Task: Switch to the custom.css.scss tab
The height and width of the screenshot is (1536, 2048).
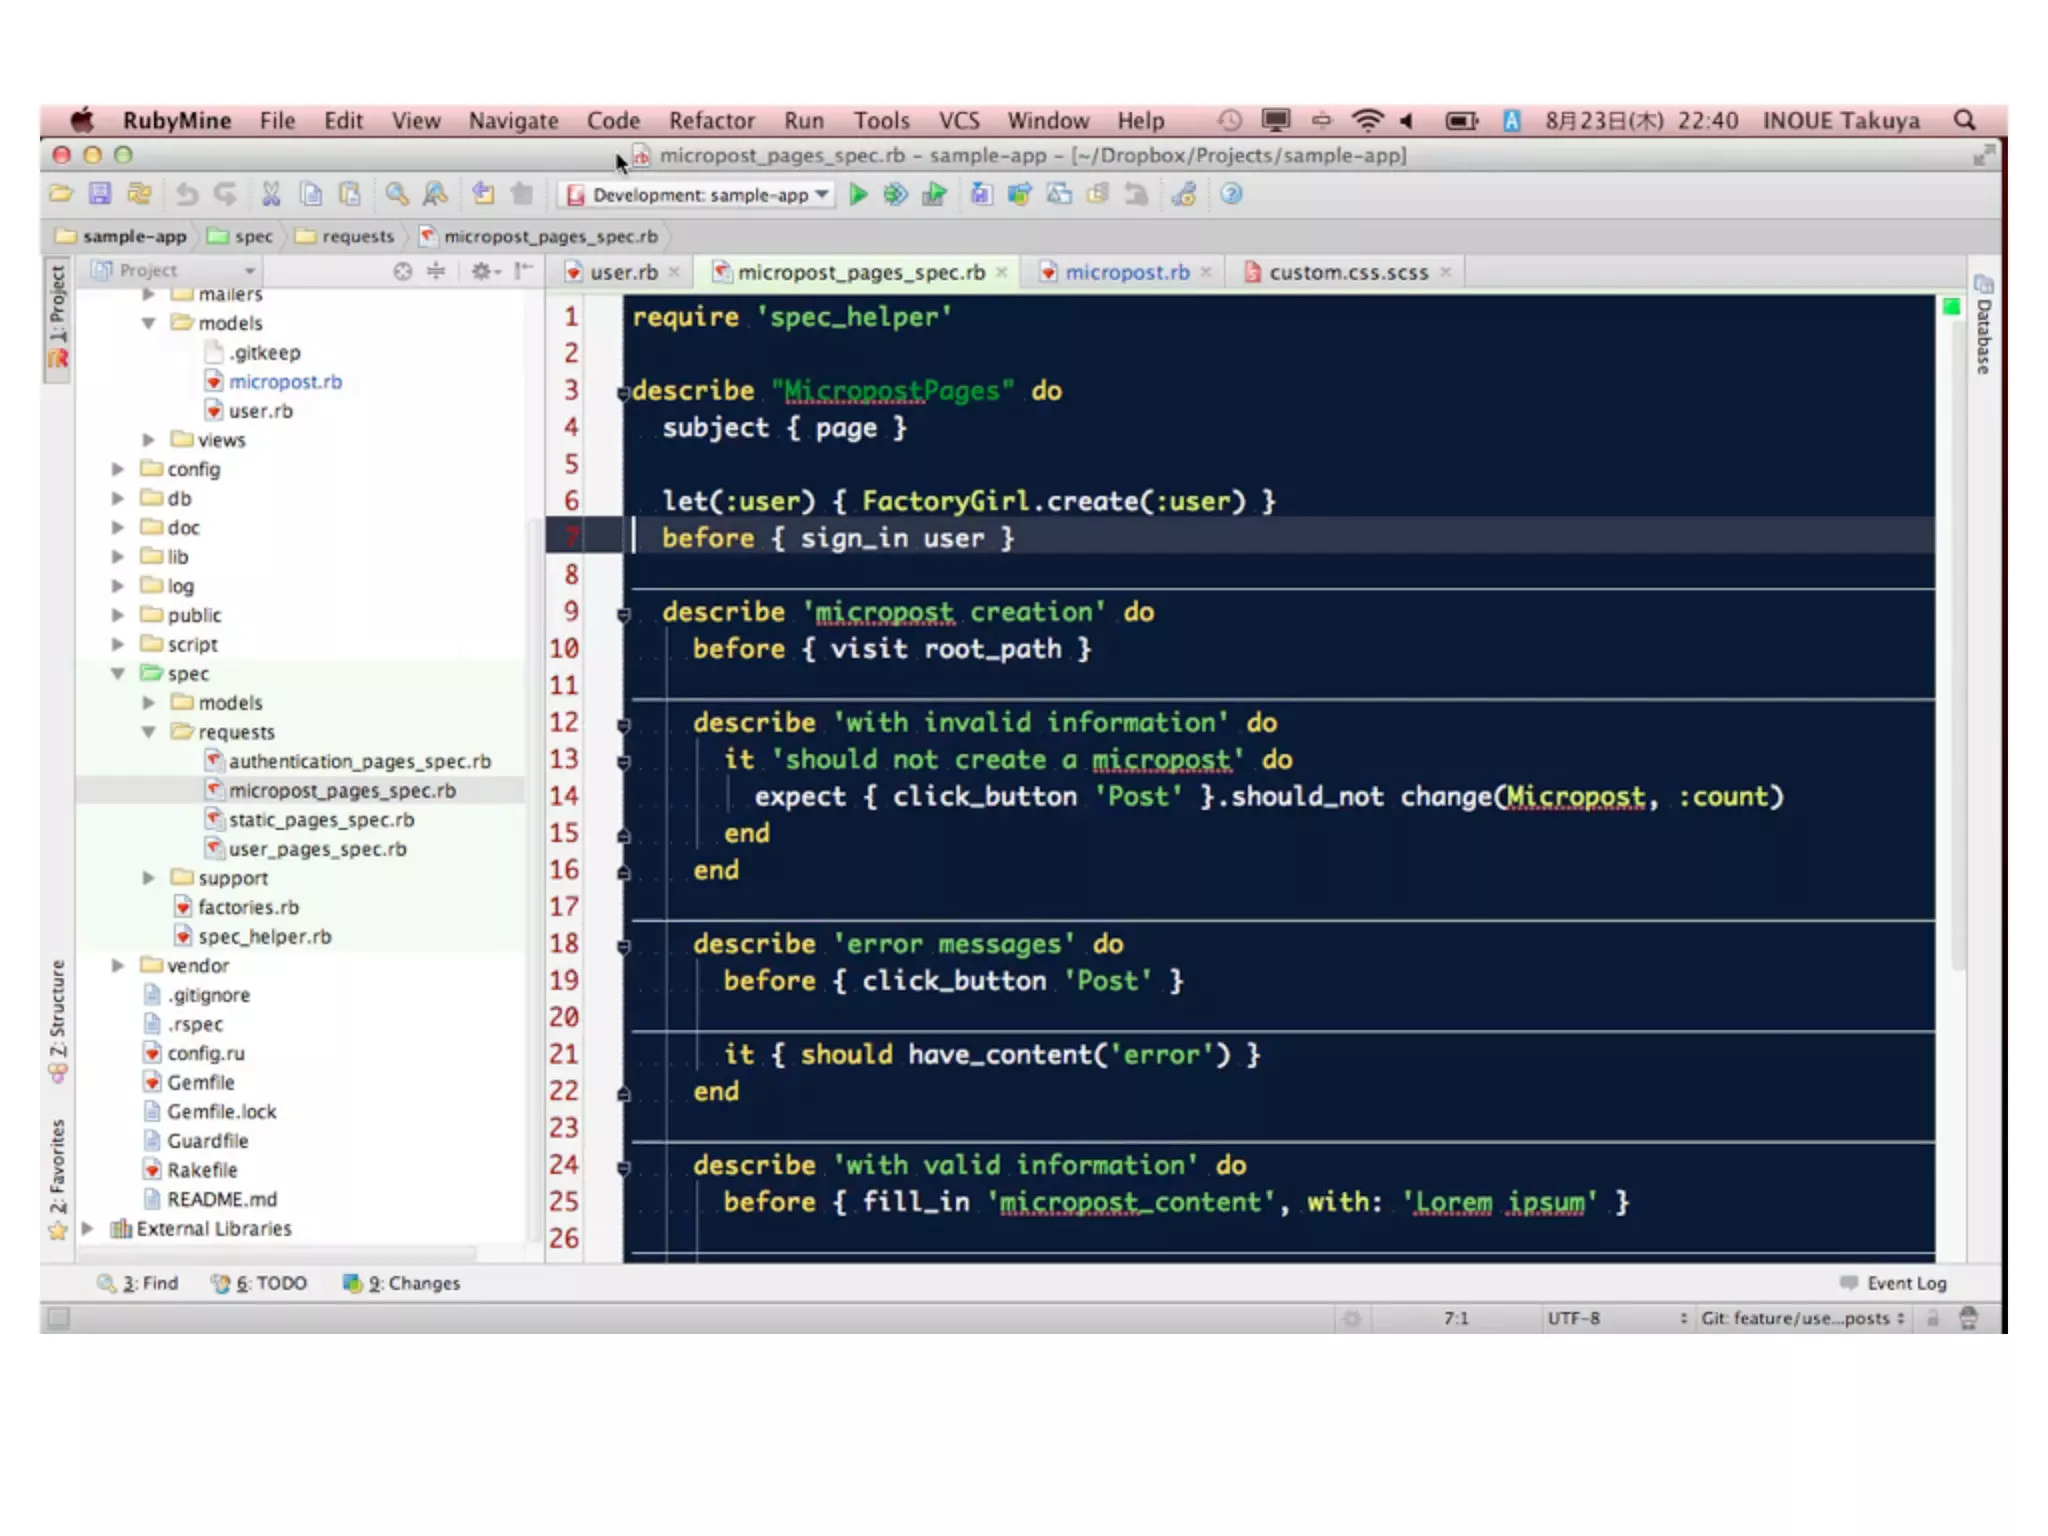Action: pyautogui.click(x=1347, y=272)
